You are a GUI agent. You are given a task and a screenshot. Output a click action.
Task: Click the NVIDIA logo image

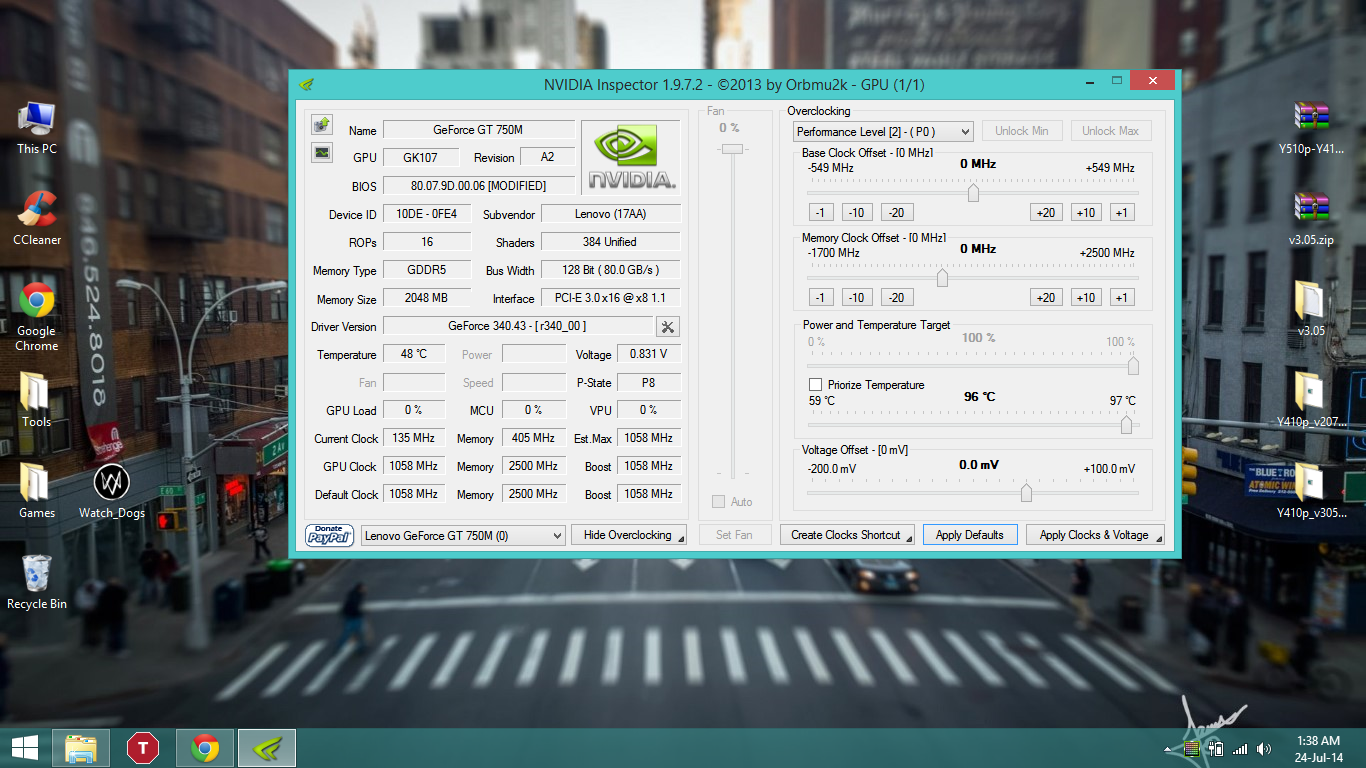coord(631,157)
